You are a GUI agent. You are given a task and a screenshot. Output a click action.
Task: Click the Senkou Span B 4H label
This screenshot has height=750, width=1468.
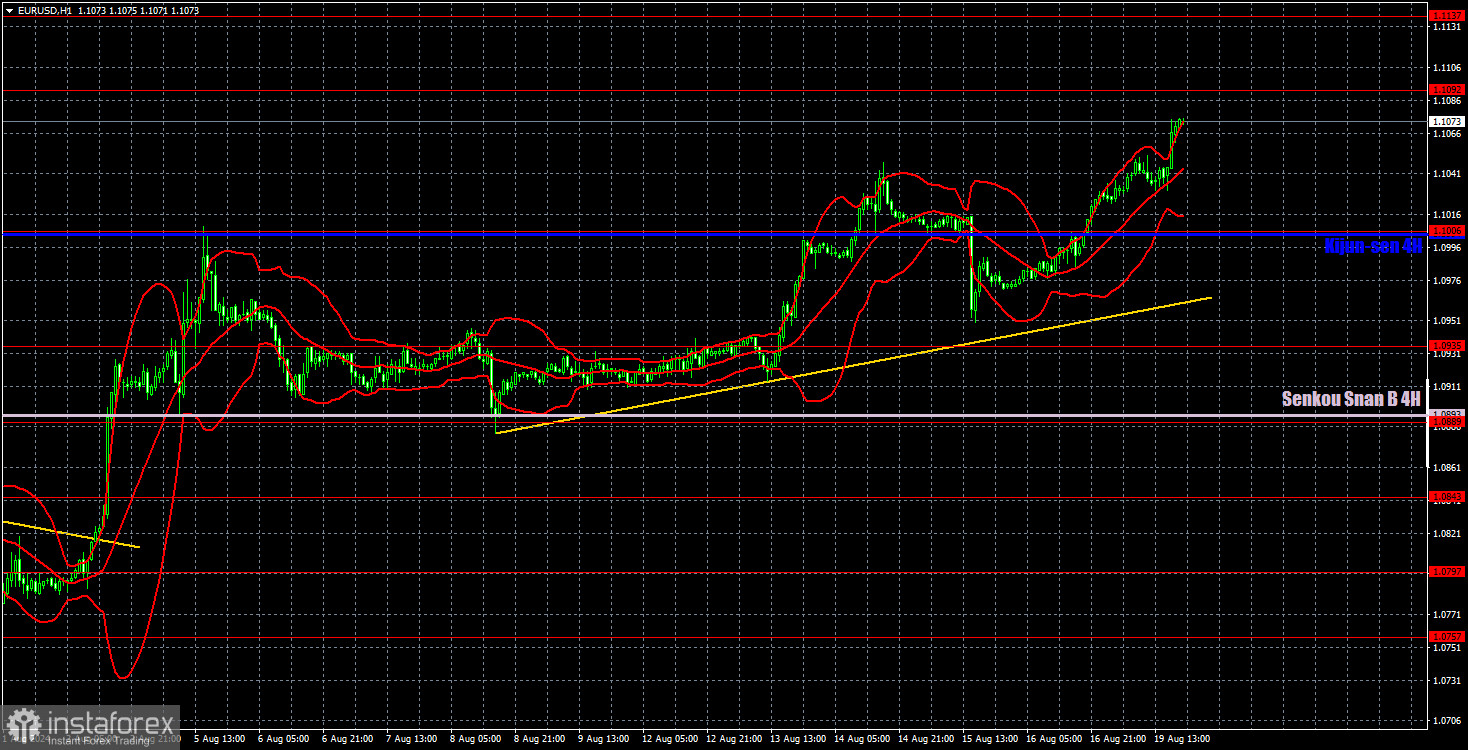[x=1351, y=399]
